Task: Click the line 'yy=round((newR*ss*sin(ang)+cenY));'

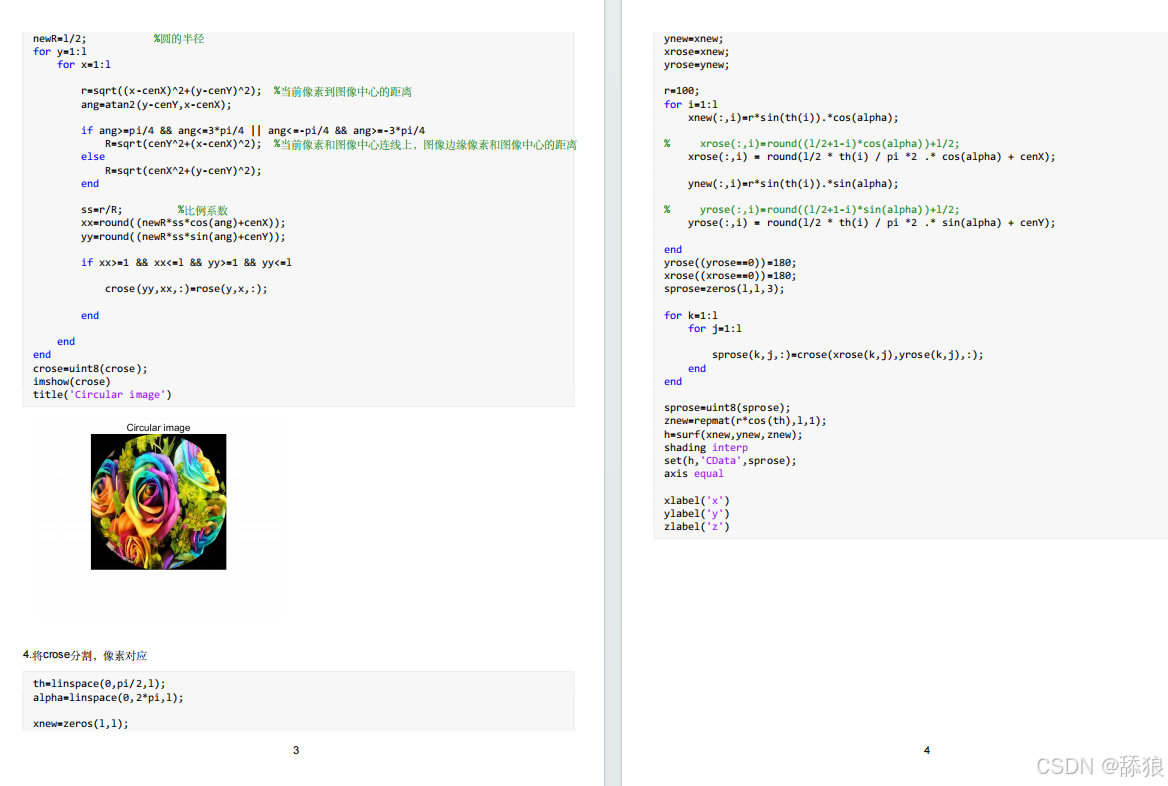Action: [x=183, y=237]
